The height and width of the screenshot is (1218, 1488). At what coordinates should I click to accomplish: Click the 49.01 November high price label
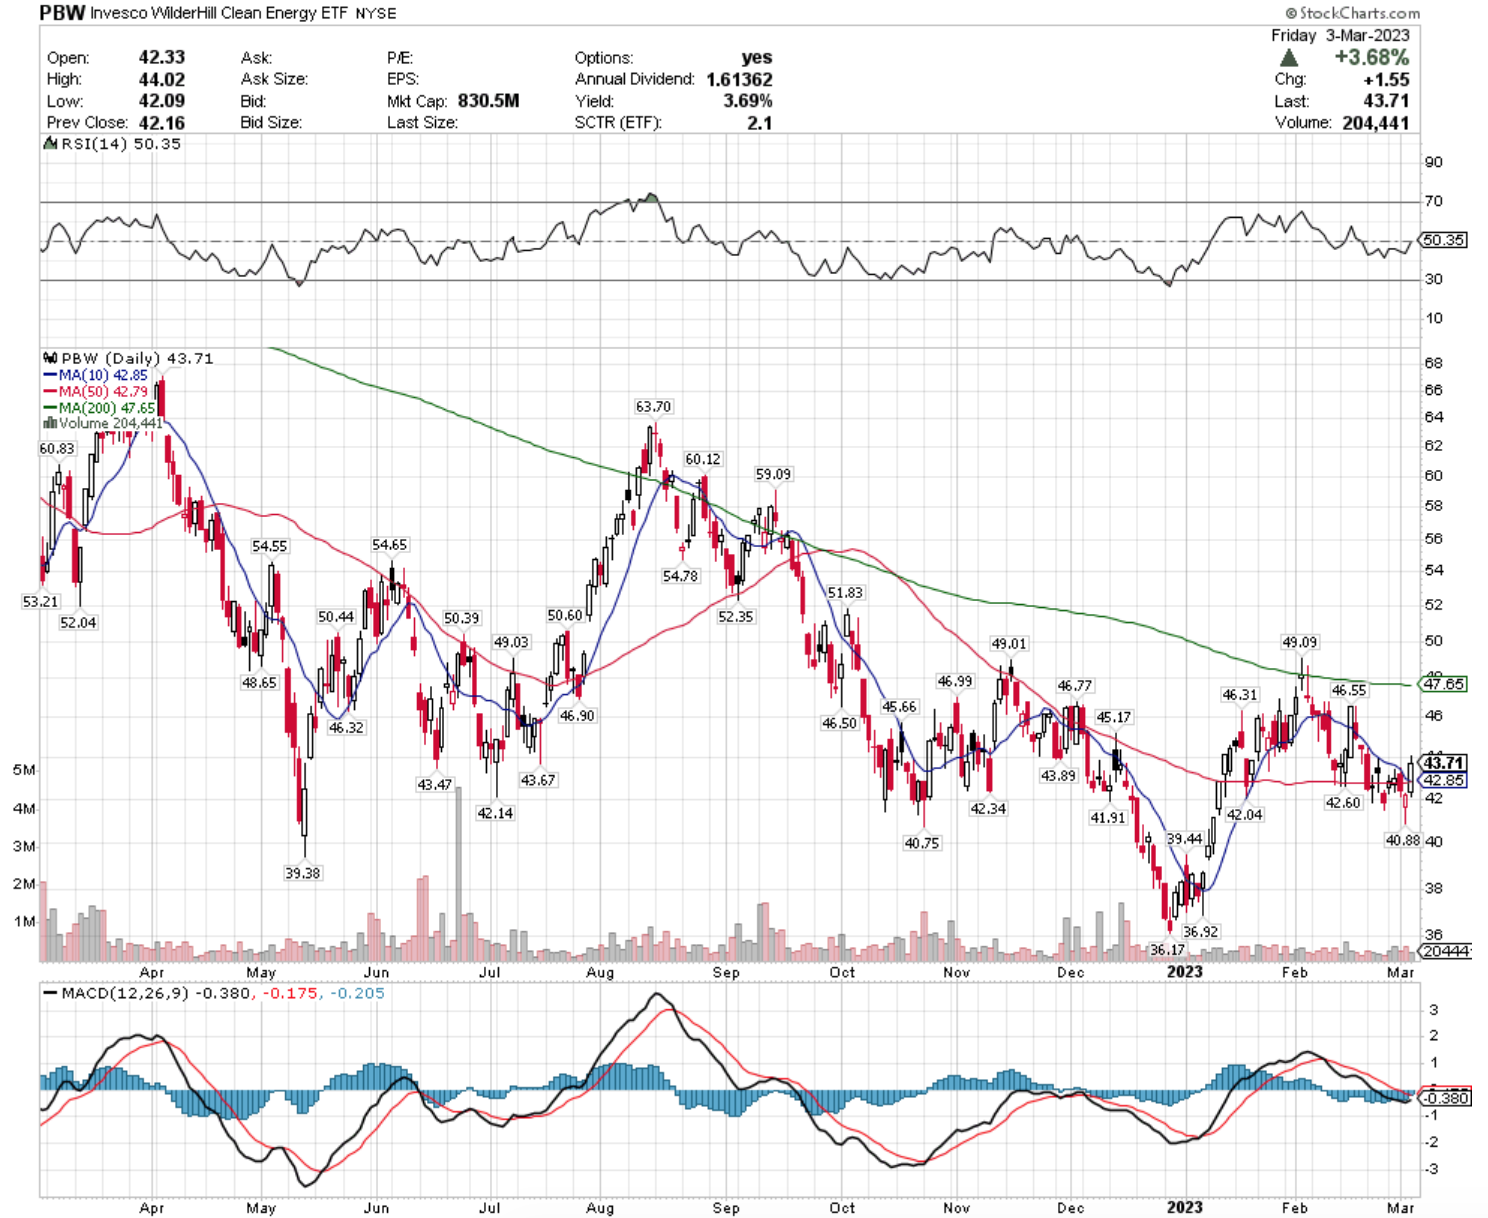pos(1009,644)
